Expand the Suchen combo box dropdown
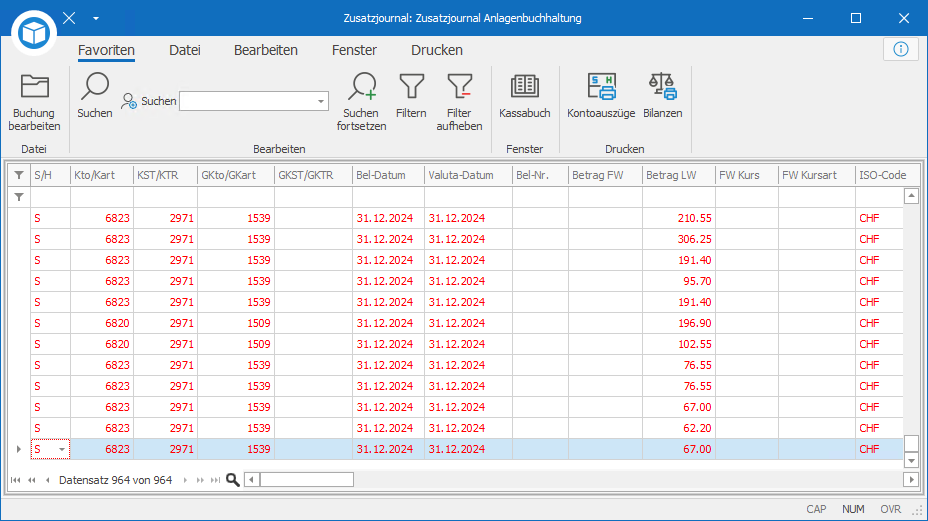 pos(321,101)
